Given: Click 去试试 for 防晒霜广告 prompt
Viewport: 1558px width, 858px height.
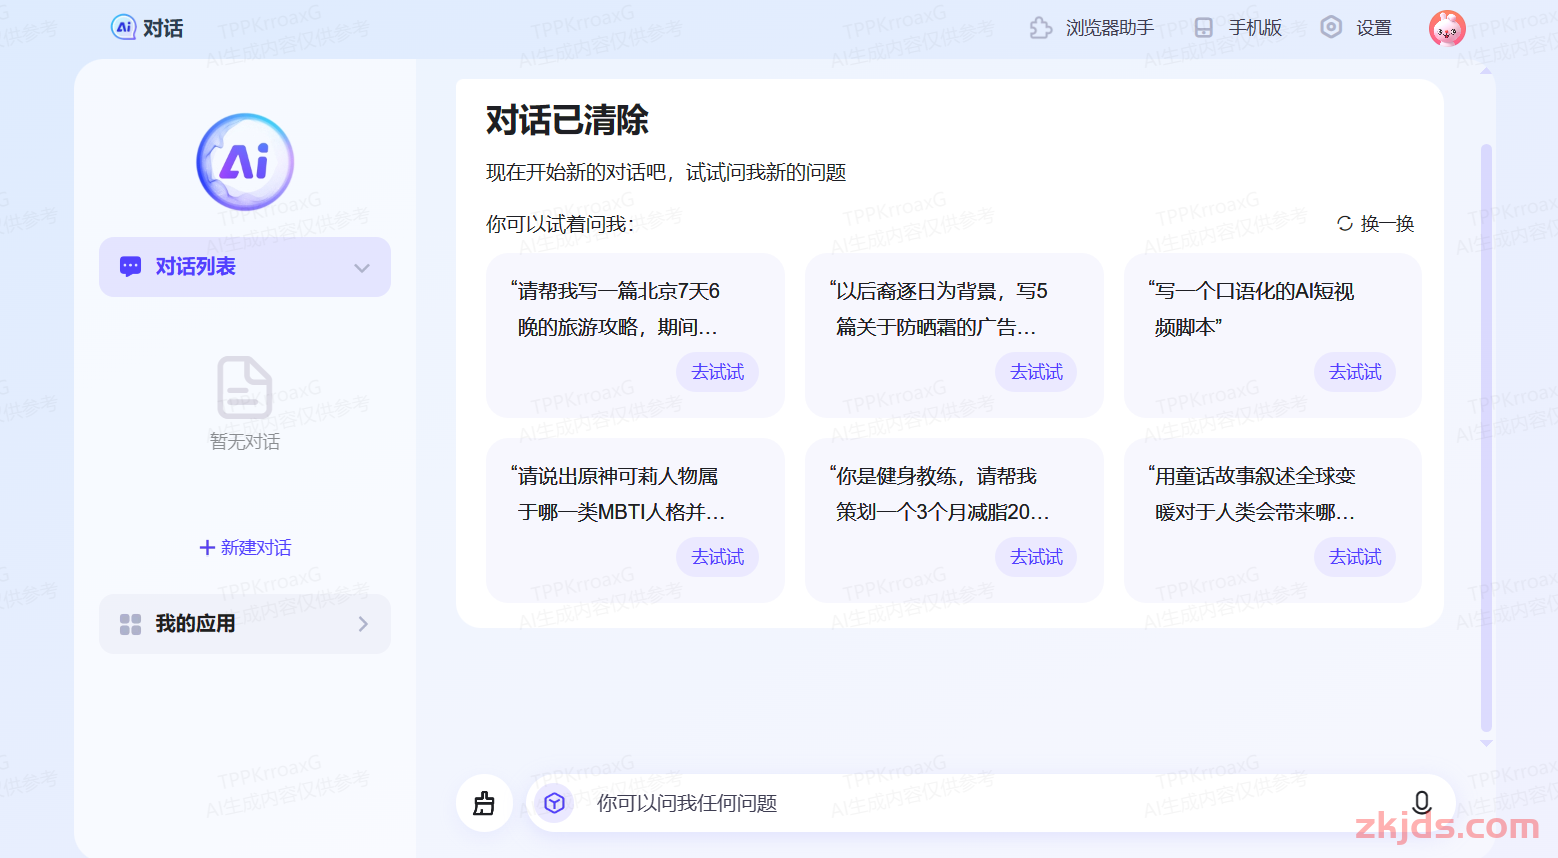Looking at the screenshot, I should coord(1036,372).
